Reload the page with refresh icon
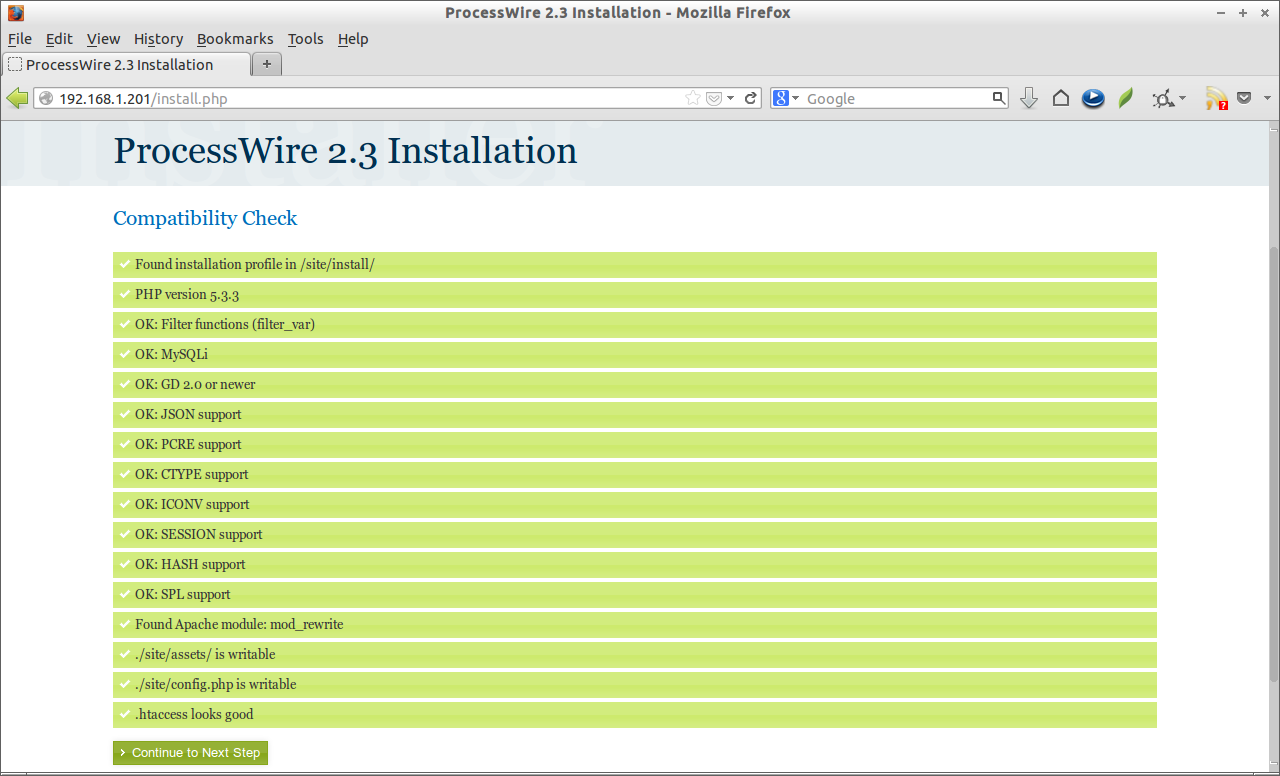Viewport: 1280px width, 776px height. coord(751,98)
